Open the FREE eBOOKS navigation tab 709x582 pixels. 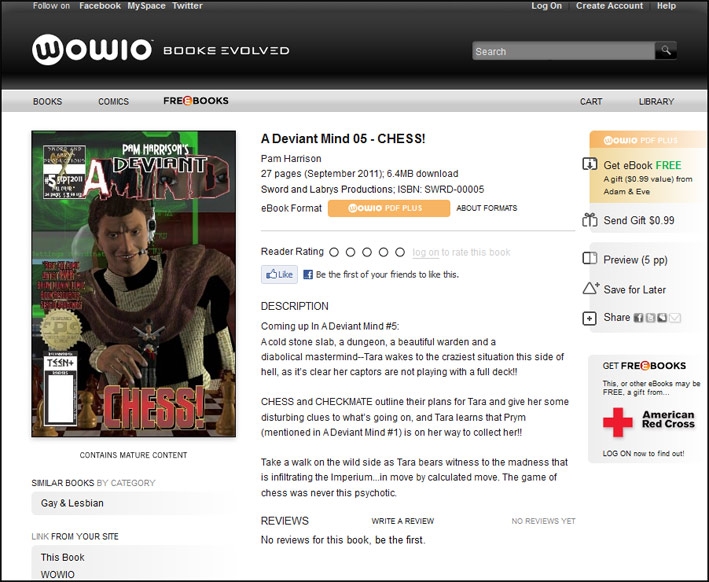coord(196,101)
